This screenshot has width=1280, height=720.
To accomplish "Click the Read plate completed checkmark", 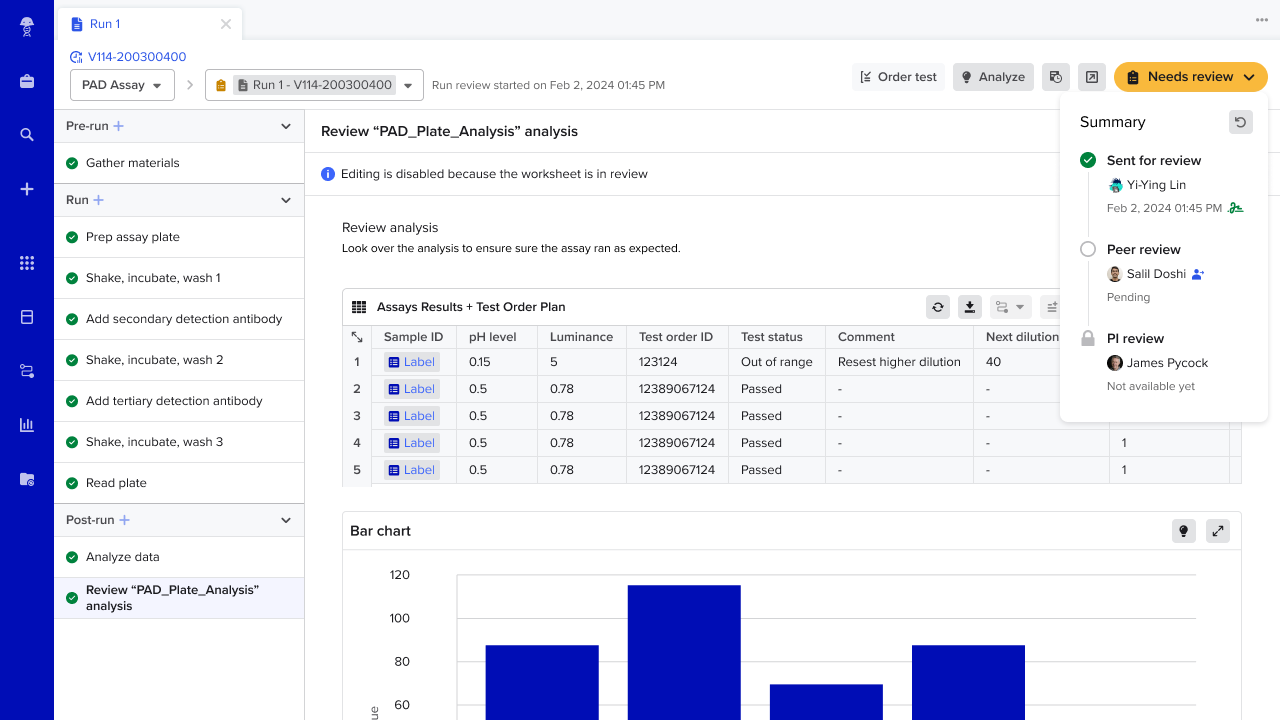I will pos(72,483).
